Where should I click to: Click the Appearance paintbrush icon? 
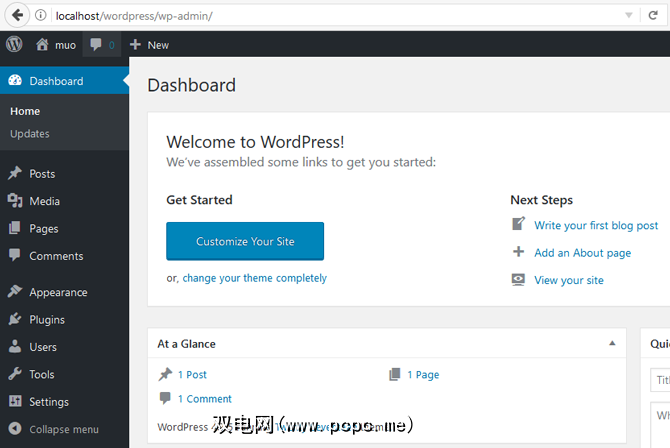click(14, 293)
